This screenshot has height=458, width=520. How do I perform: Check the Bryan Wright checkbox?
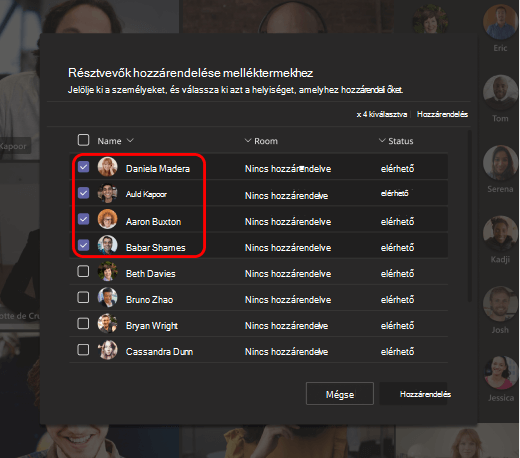[x=83, y=323]
